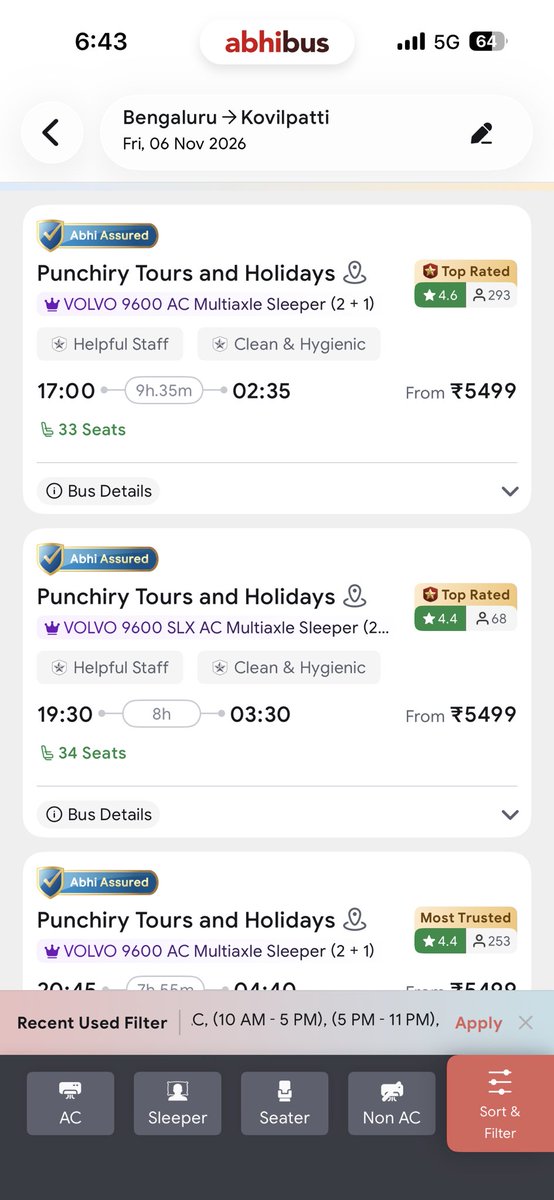Screen dimensions: 554x1200
Task: Show Bus Details for the 17:00 departure
Action: point(98,491)
